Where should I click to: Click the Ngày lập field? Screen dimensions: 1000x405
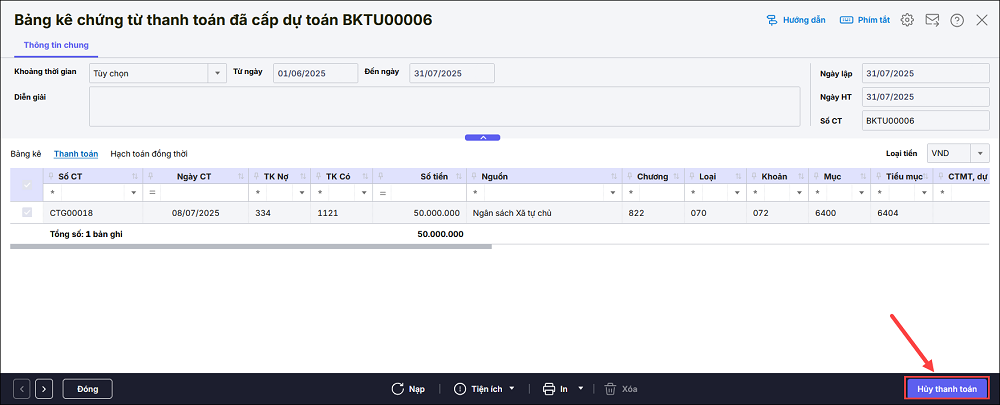coord(925,73)
